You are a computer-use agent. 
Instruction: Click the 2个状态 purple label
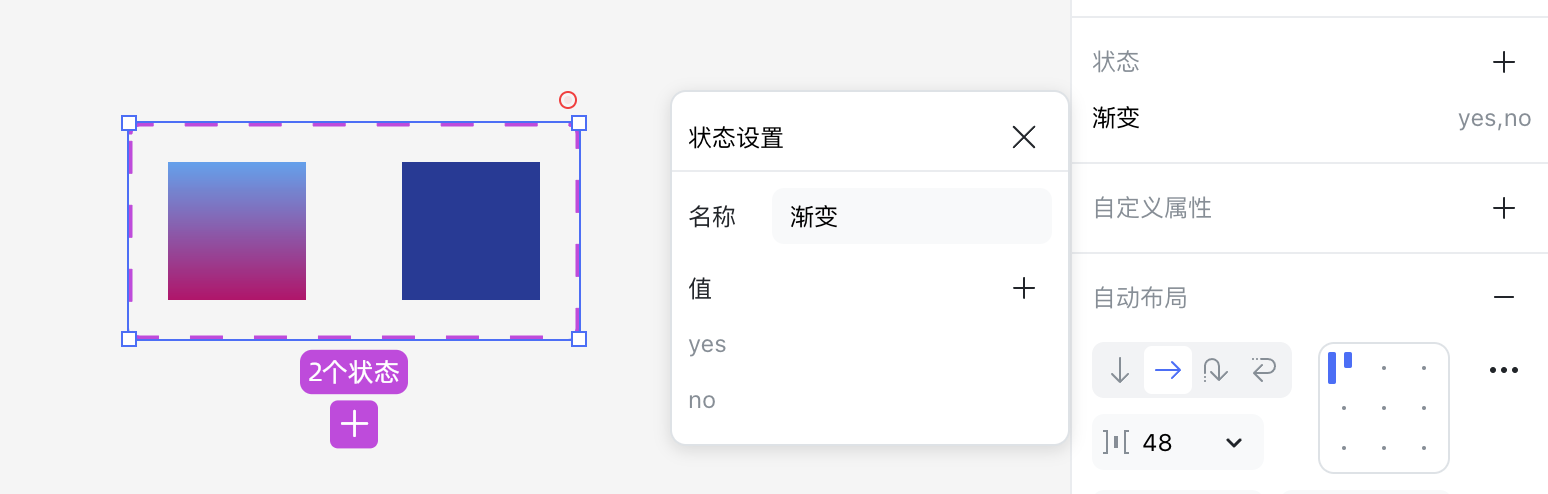(x=354, y=372)
